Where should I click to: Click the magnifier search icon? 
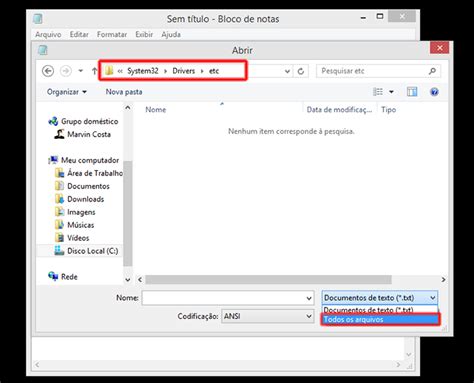tap(432, 71)
